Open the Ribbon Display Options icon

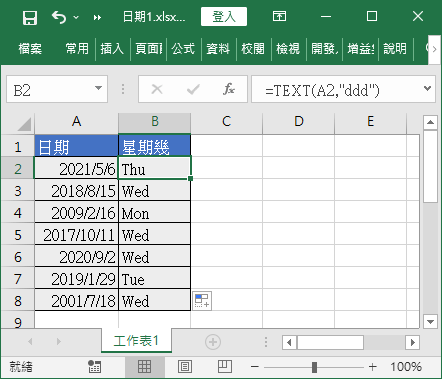click(279, 16)
